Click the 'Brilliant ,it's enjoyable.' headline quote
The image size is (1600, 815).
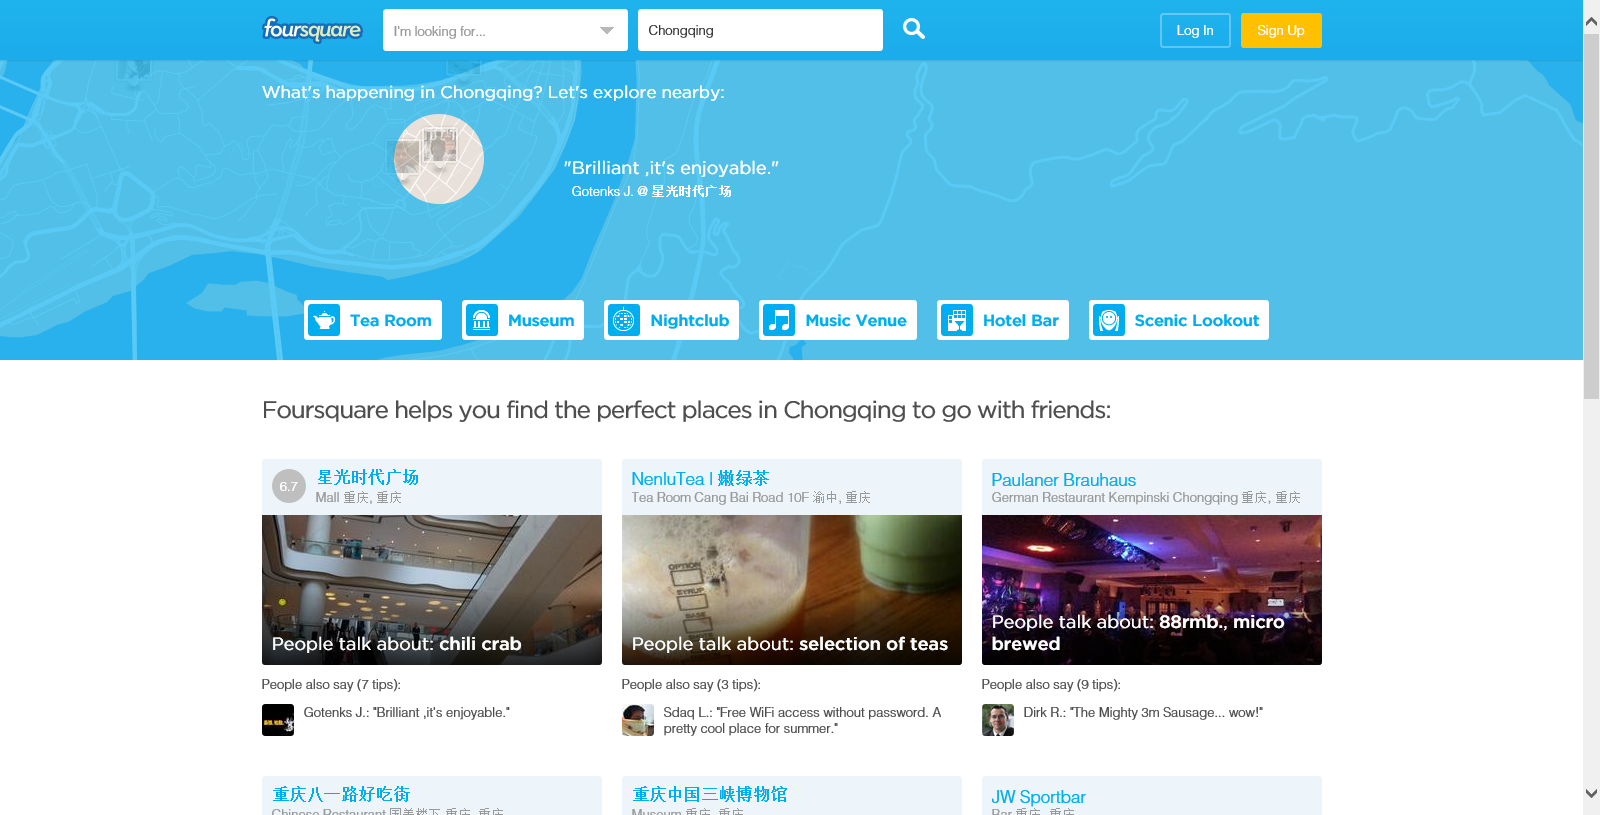(671, 168)
